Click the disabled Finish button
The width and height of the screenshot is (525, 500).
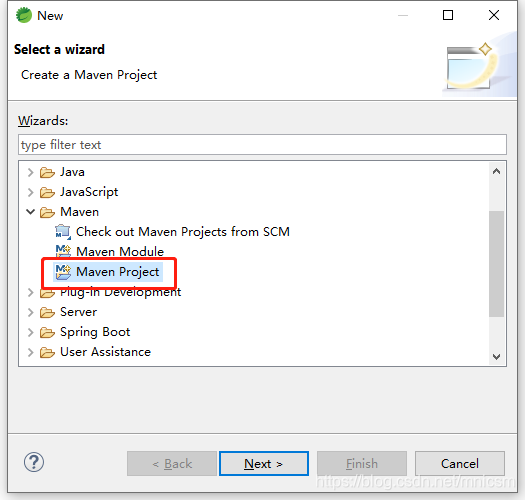click(362, 463)
